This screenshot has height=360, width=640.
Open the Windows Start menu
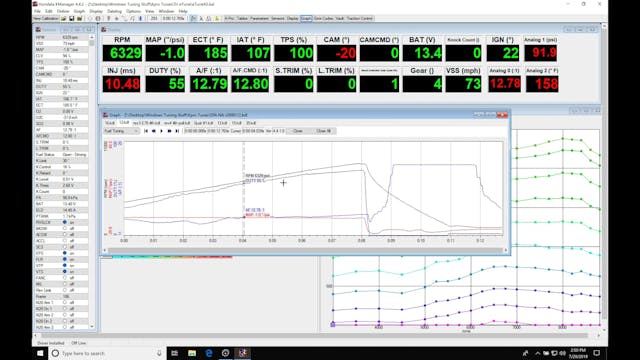pyautogui.click(x=40, y=353)
